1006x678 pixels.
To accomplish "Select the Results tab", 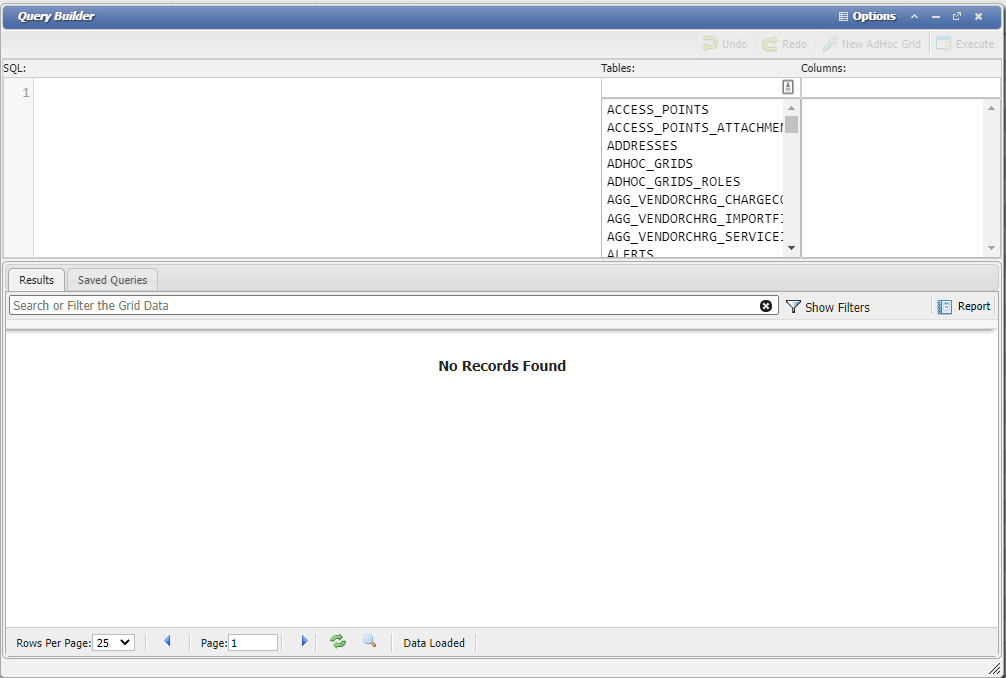I will point(37,280).
